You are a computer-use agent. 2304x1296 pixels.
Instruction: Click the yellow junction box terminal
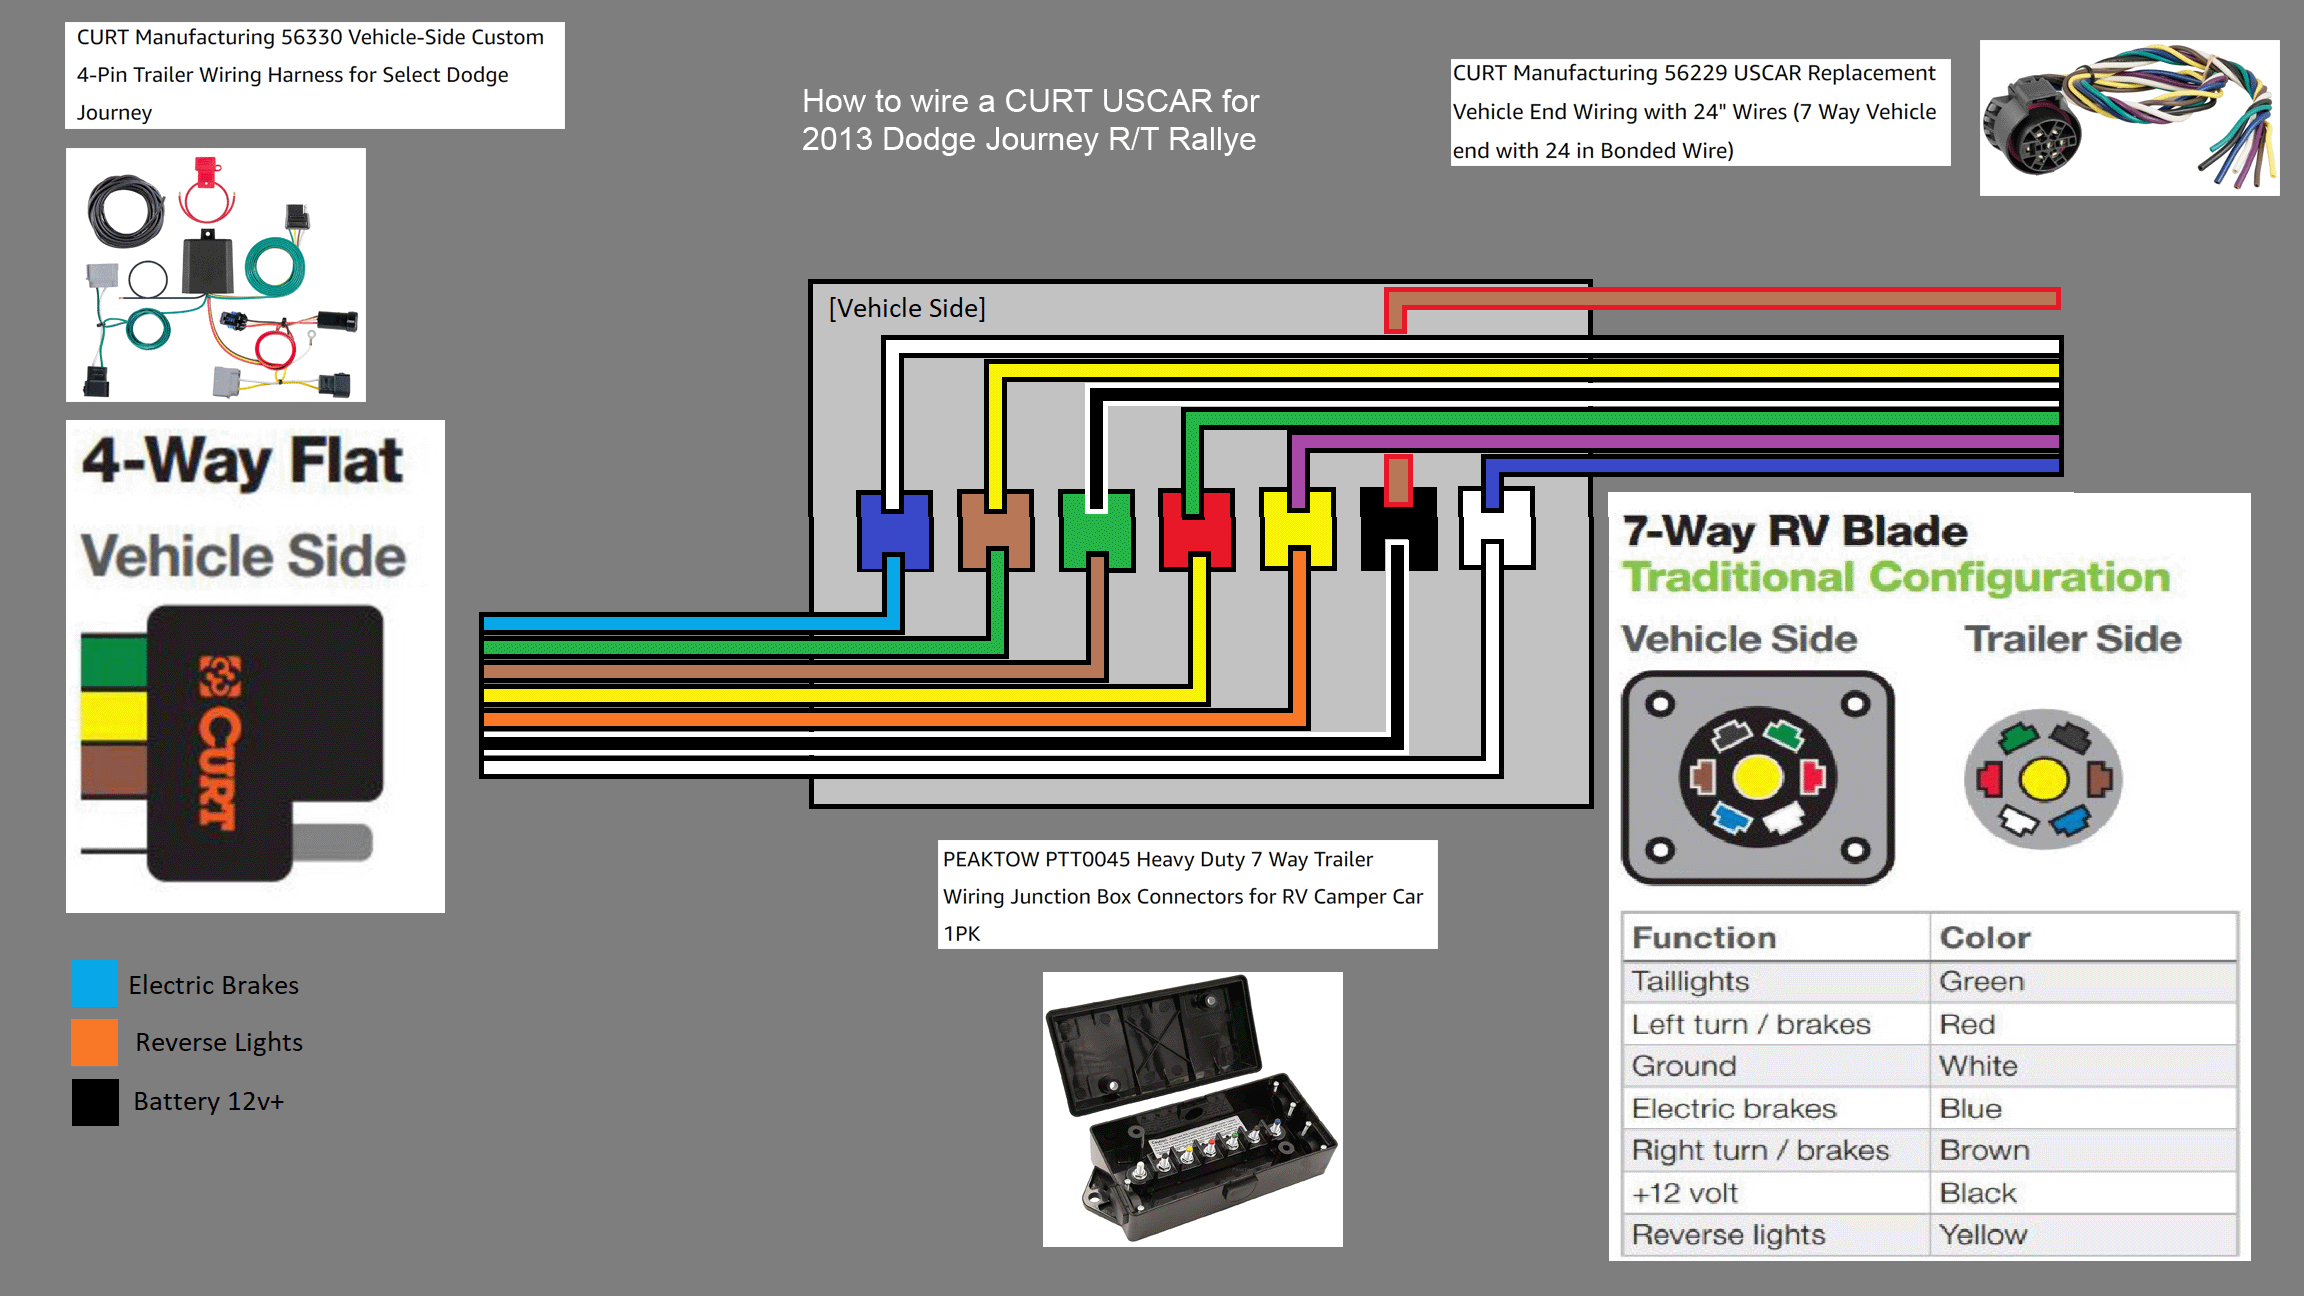tap(1298, 530)
